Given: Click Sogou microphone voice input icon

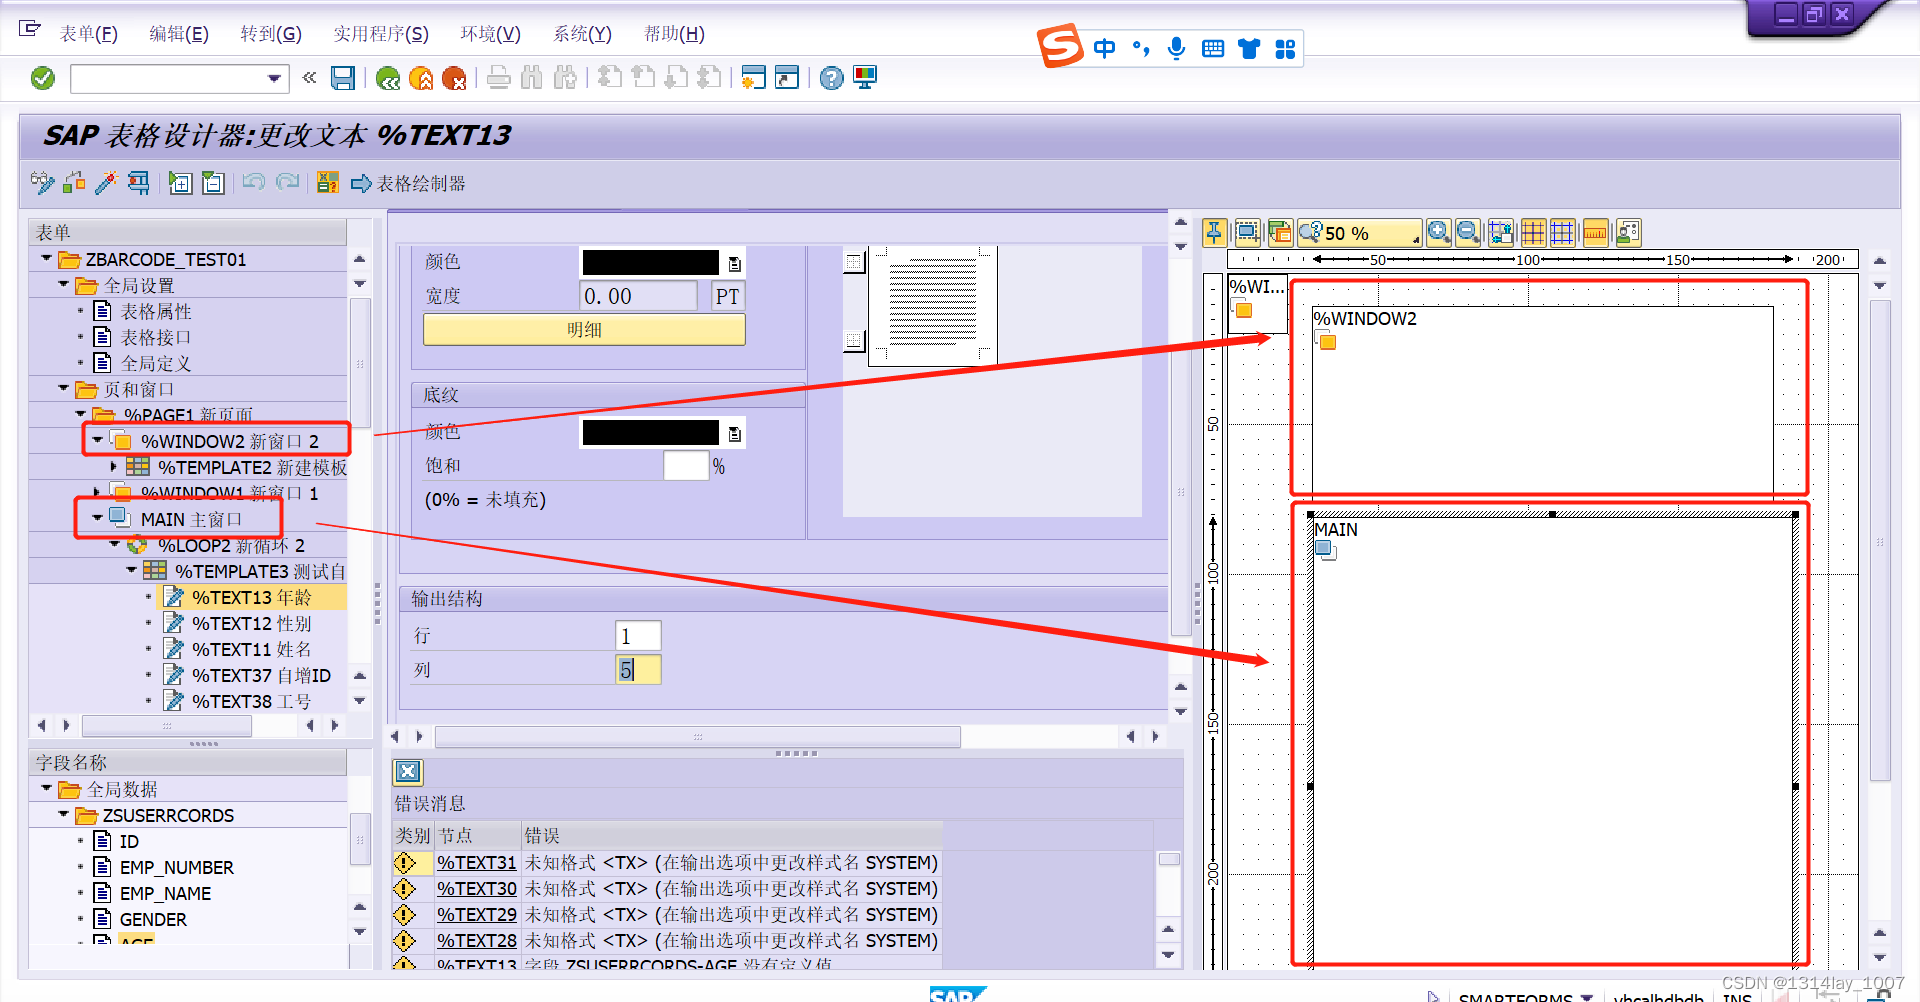Looking at the screenshot, I should (x=1177, y=48).
